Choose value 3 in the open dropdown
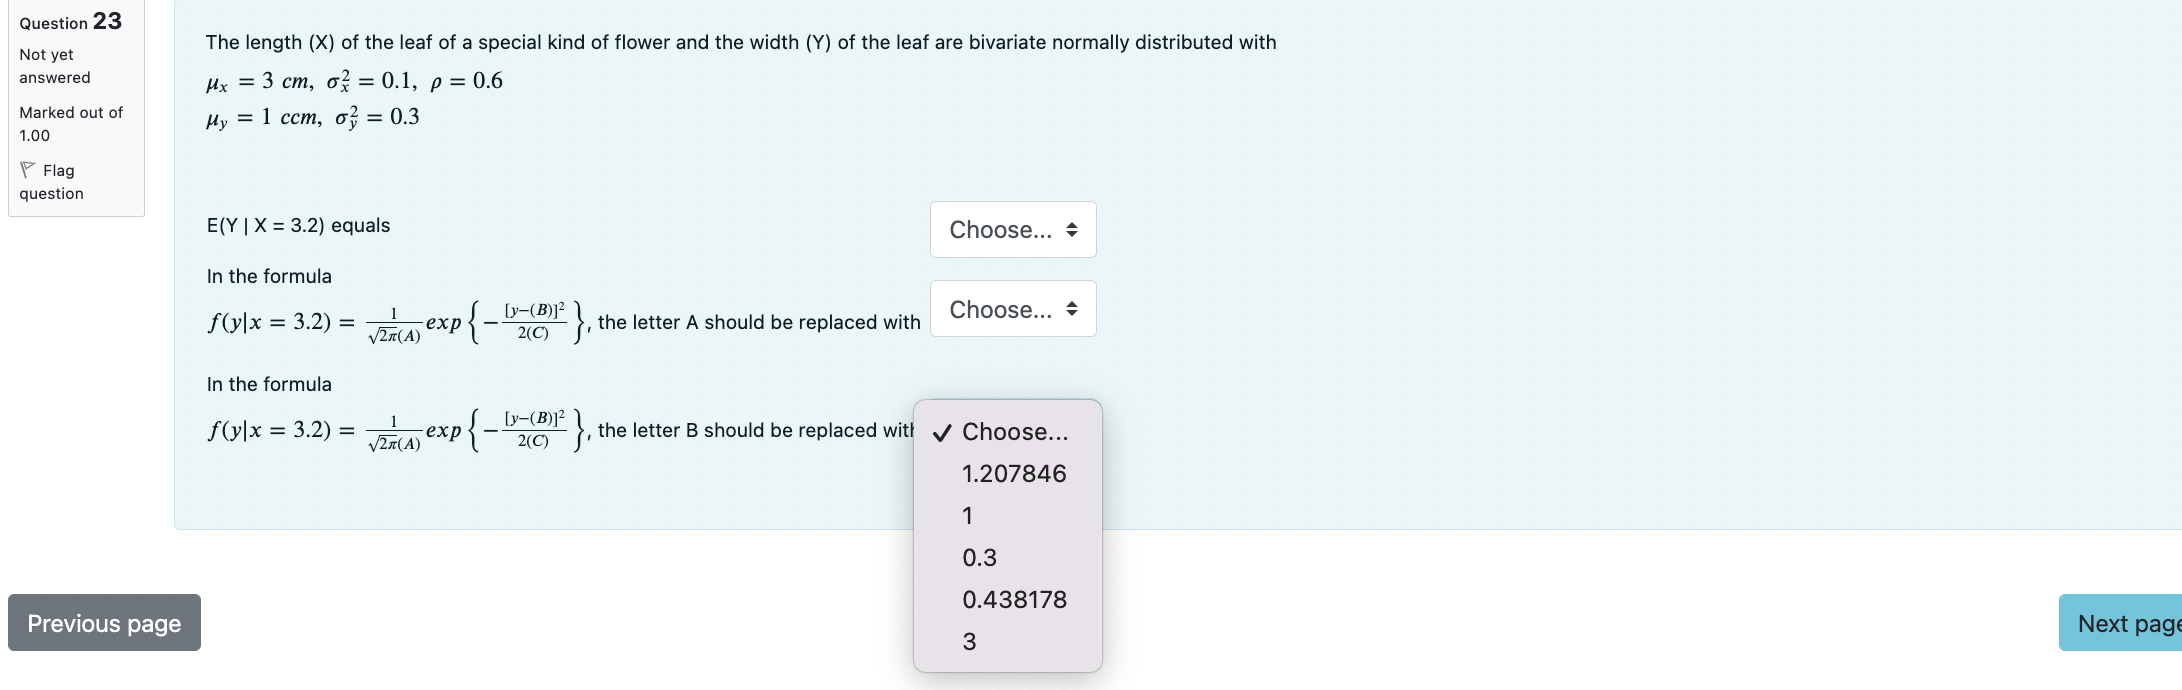 coord(968,643)
